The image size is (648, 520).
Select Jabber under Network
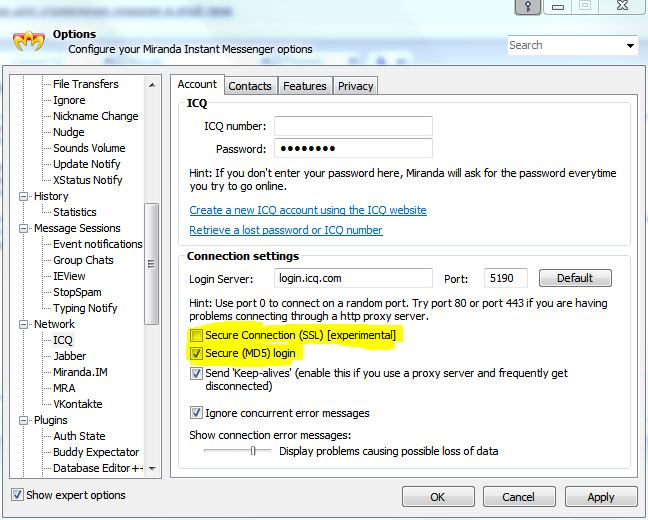(x=69, y=356)
